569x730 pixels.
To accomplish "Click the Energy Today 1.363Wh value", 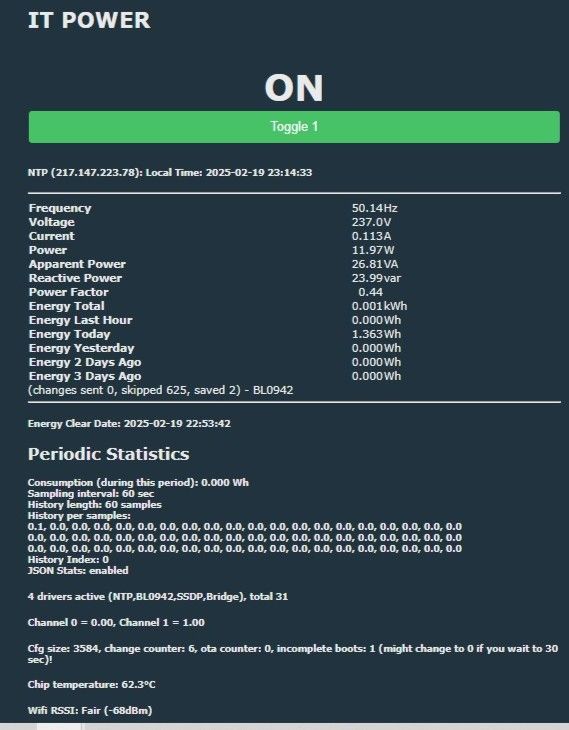I will 376,334.
